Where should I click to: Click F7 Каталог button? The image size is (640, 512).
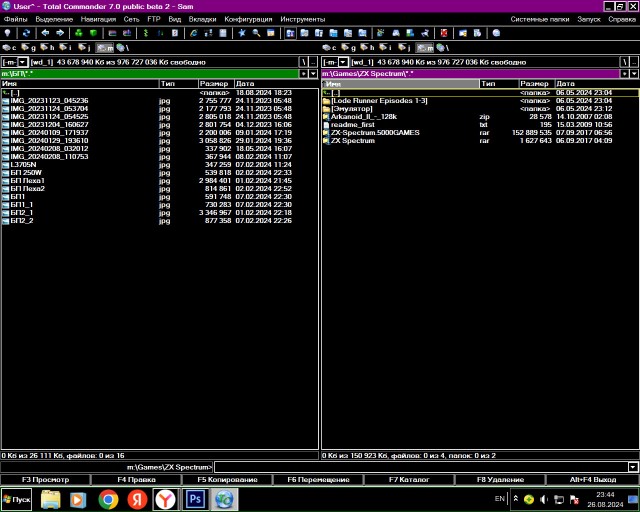tap(409, 480)
